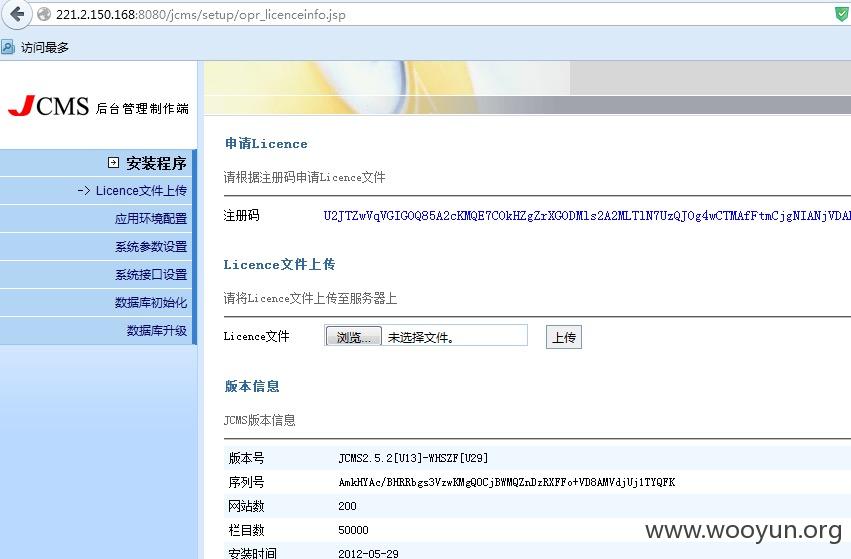Click the install date 2012-05-29
This screenshot has width=851, height=559.
368,554
